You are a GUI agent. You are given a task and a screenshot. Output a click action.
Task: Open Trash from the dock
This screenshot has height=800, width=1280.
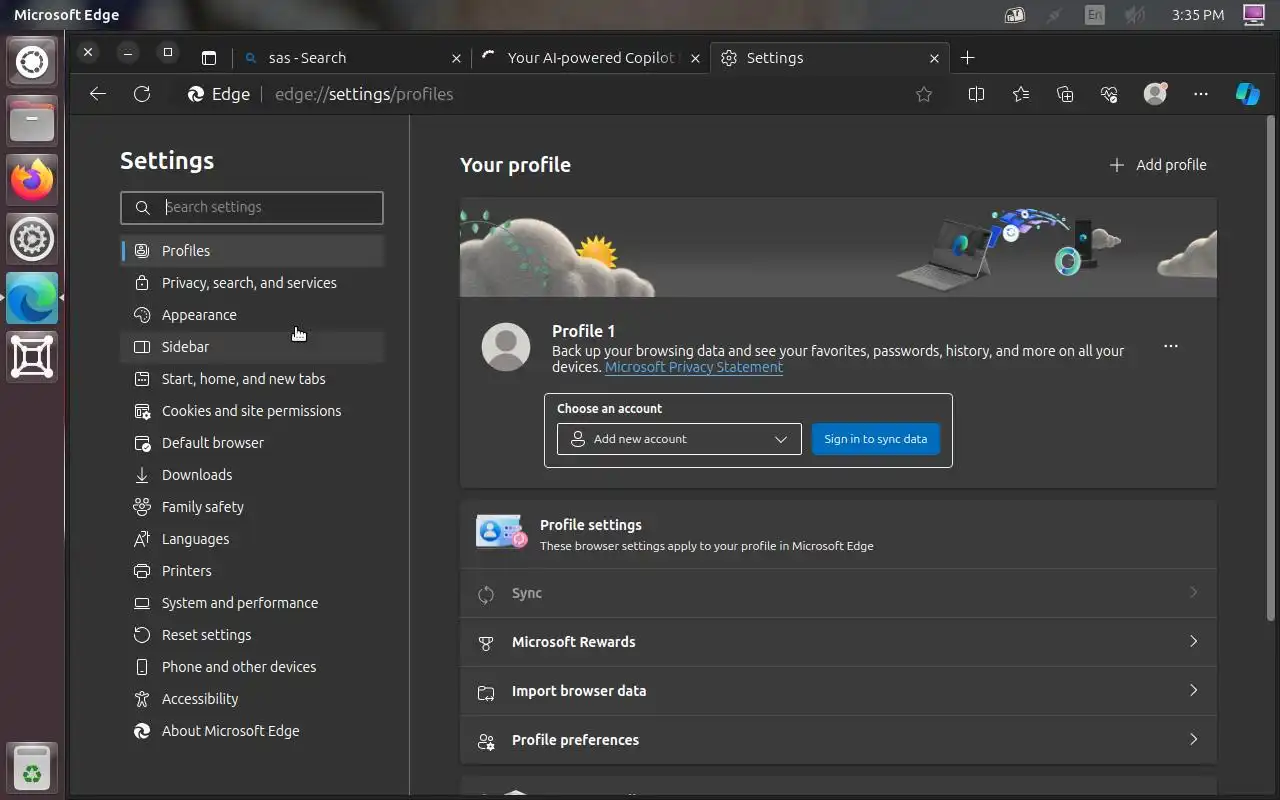[x=32, y=768]
